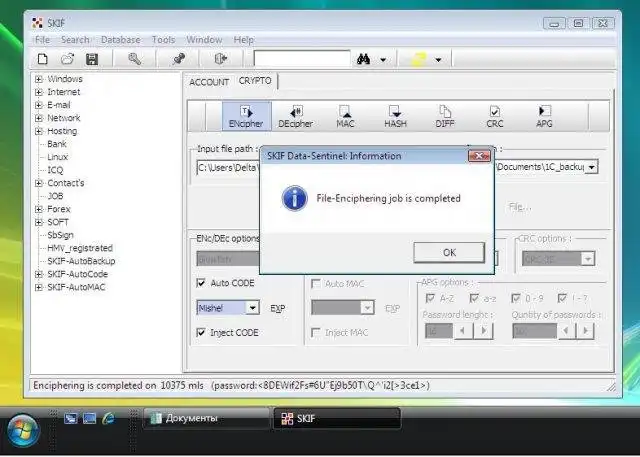Select the DIFF tool
640x457 pixels.
click(x=445, y=117)
